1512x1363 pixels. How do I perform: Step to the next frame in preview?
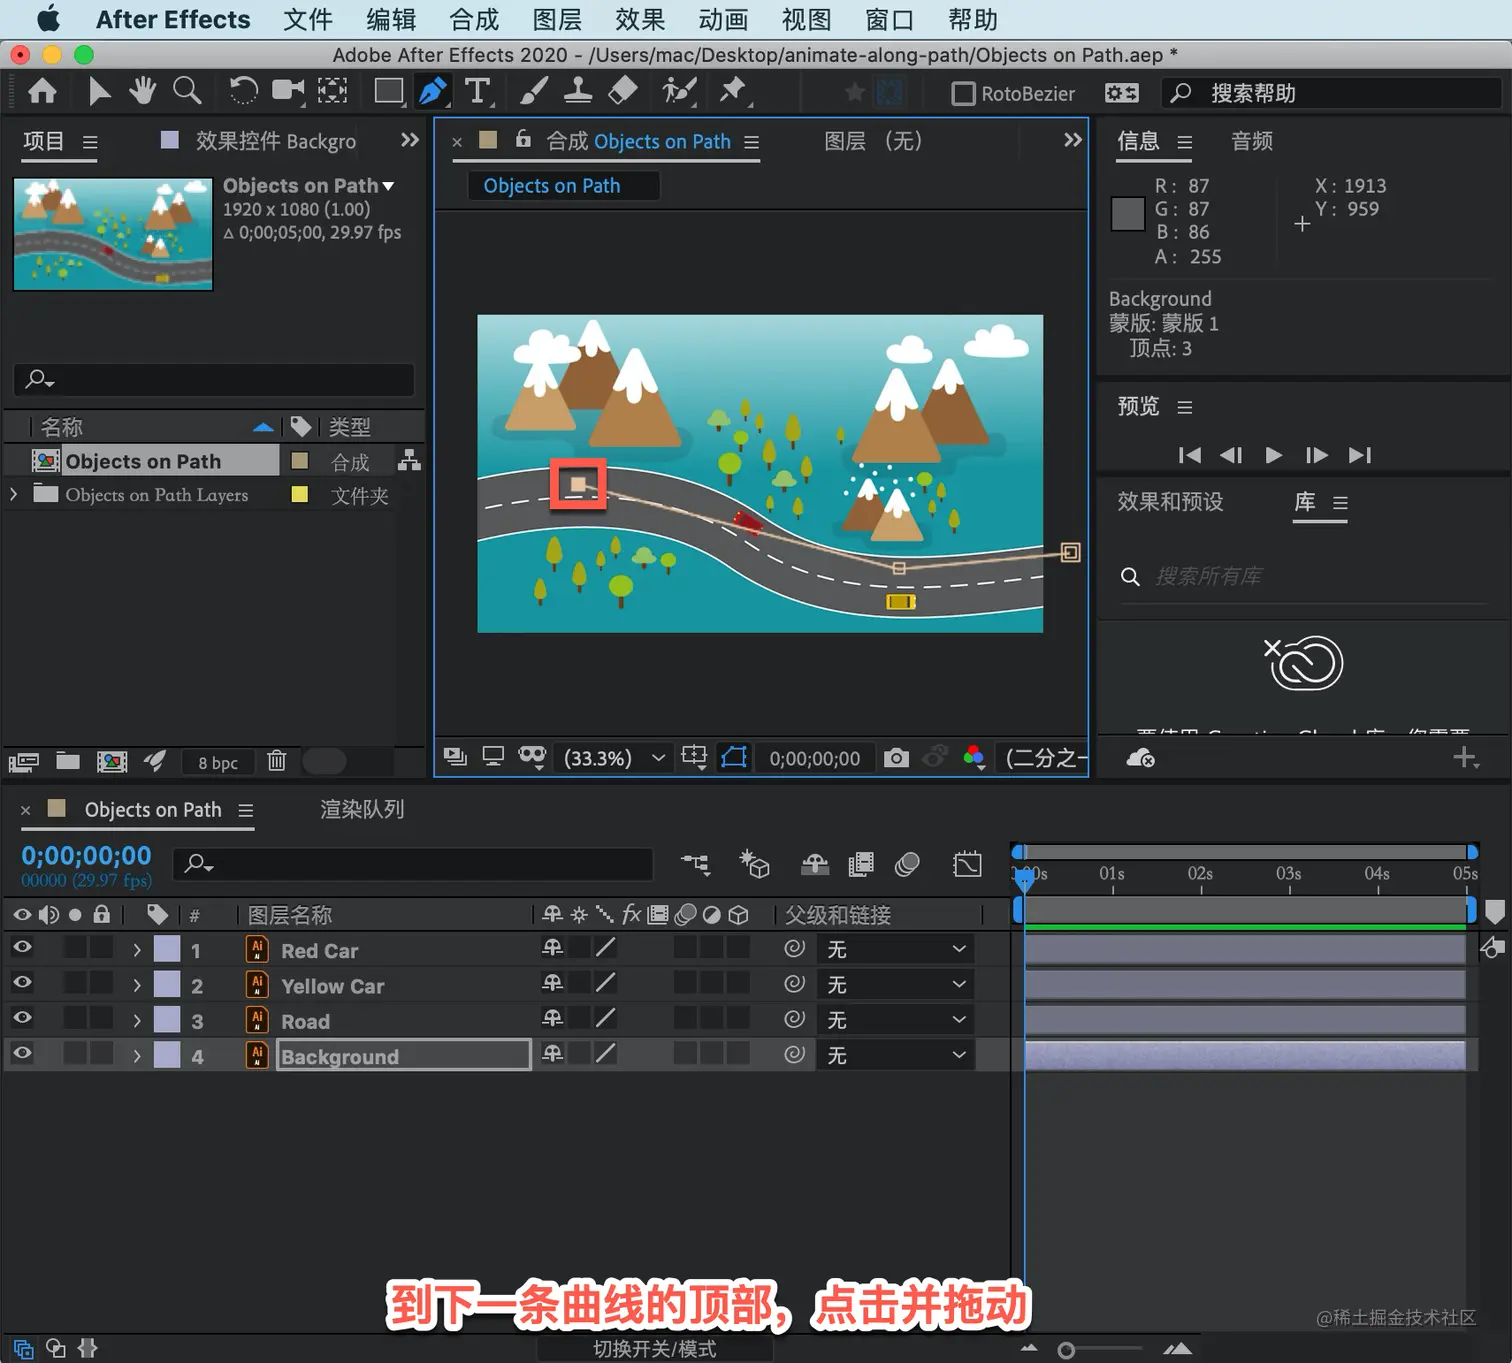point(1317,455)
